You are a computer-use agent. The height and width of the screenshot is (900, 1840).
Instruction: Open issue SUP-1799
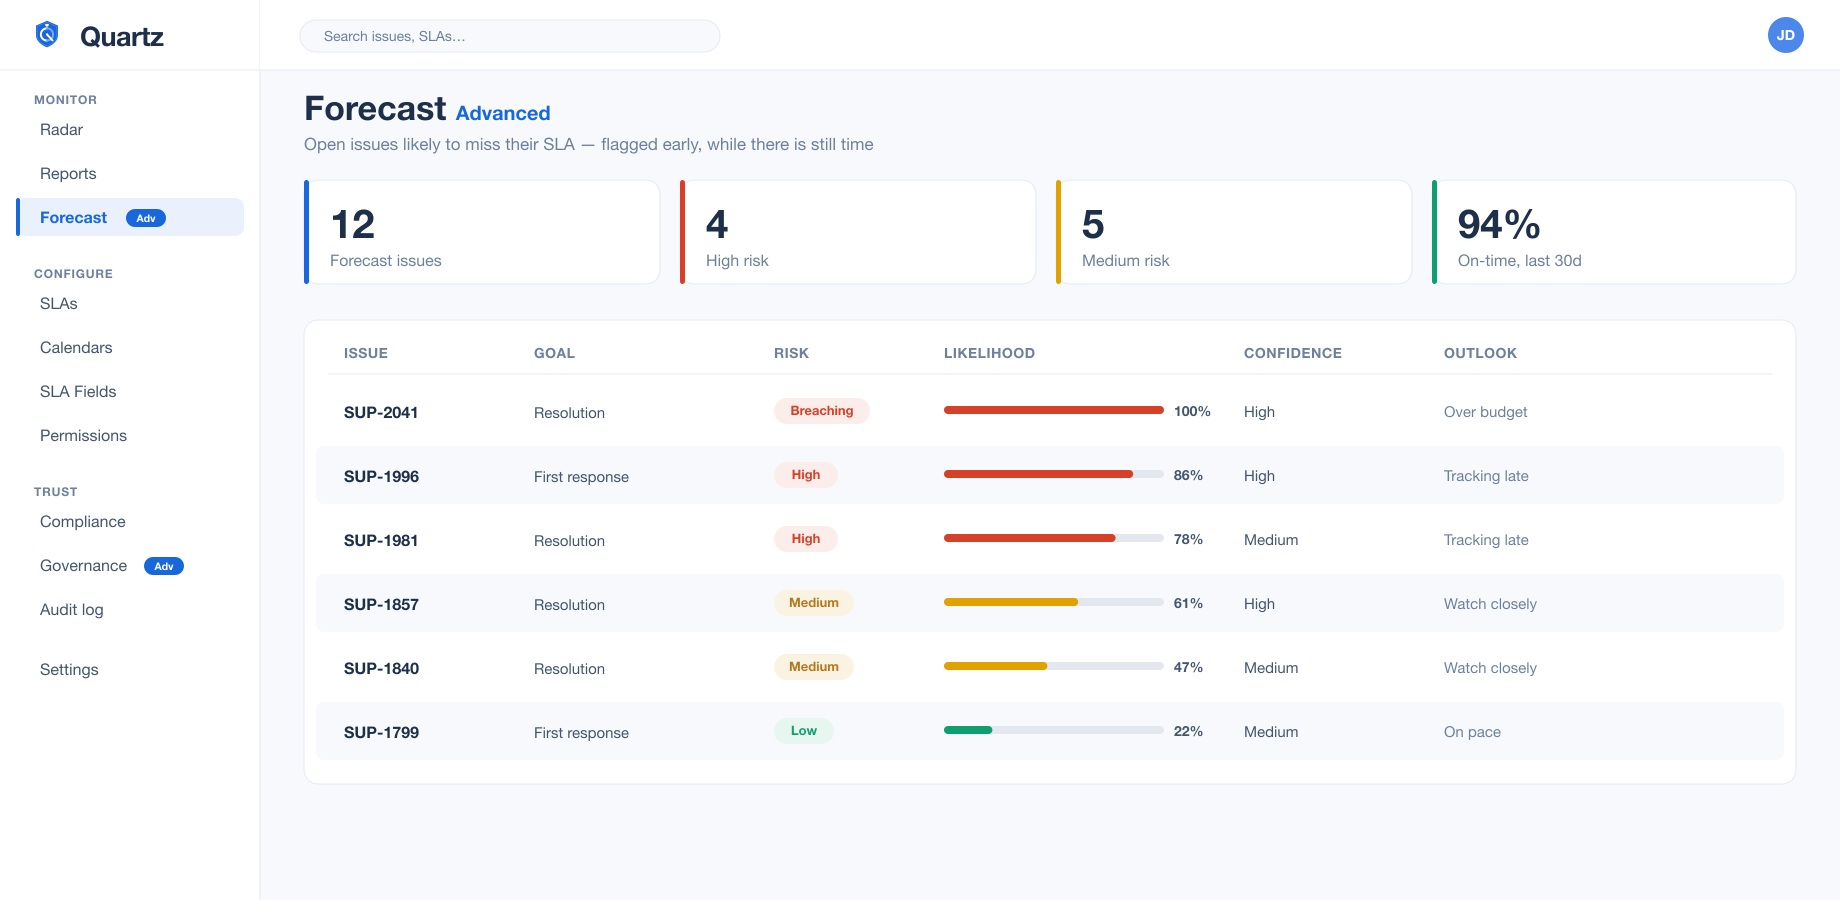pos(381,732)
